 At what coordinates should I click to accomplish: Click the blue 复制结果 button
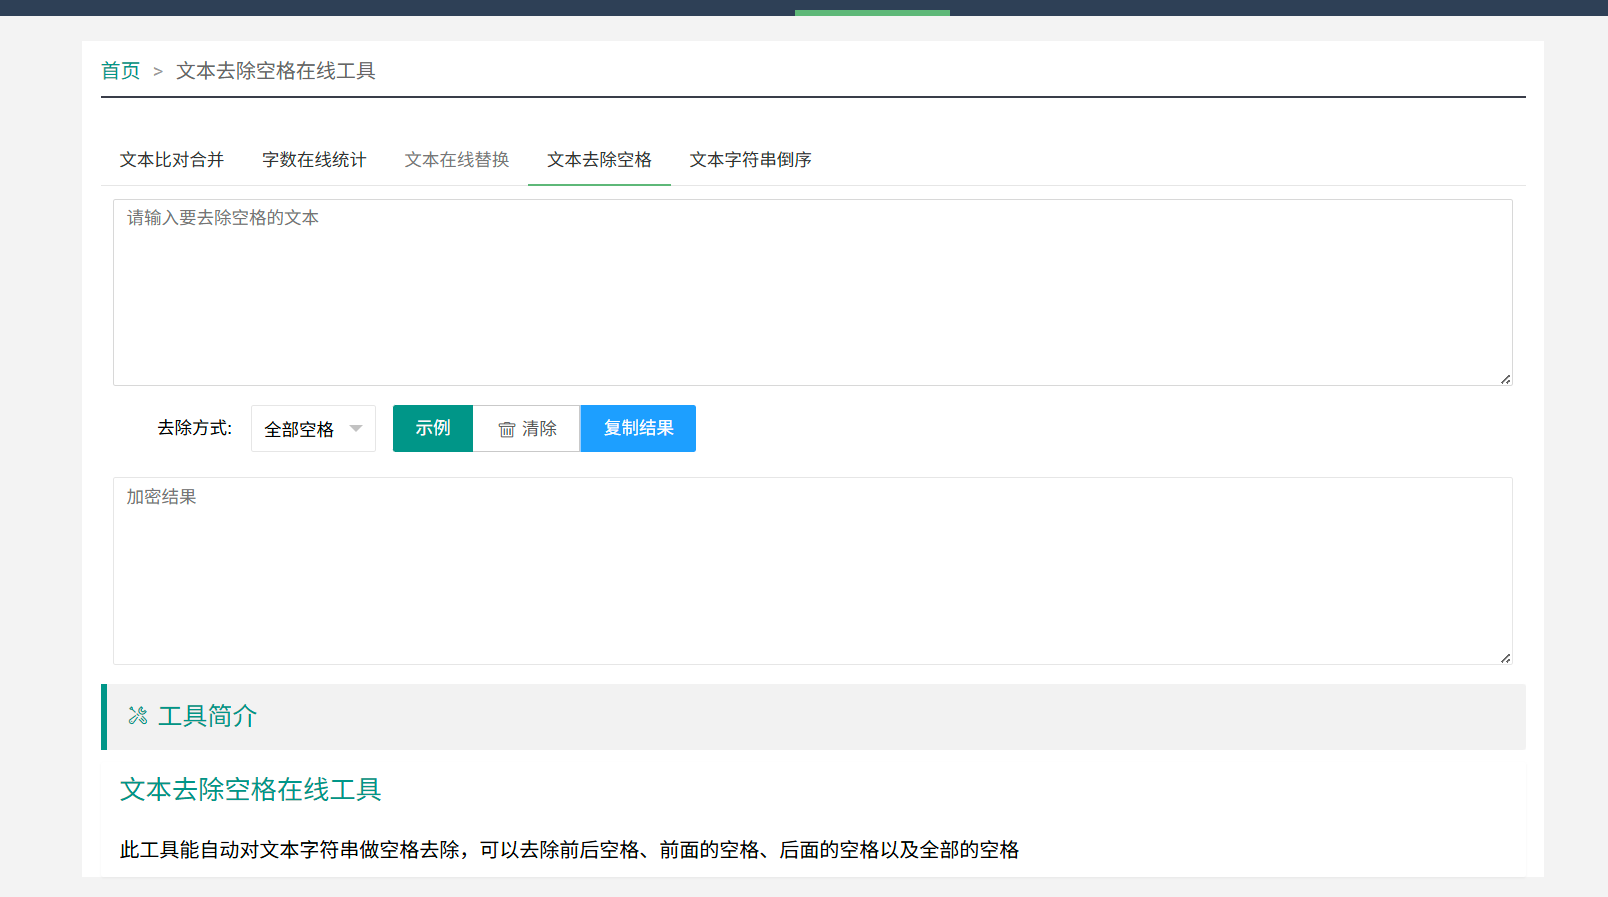[x=638, y=428]
